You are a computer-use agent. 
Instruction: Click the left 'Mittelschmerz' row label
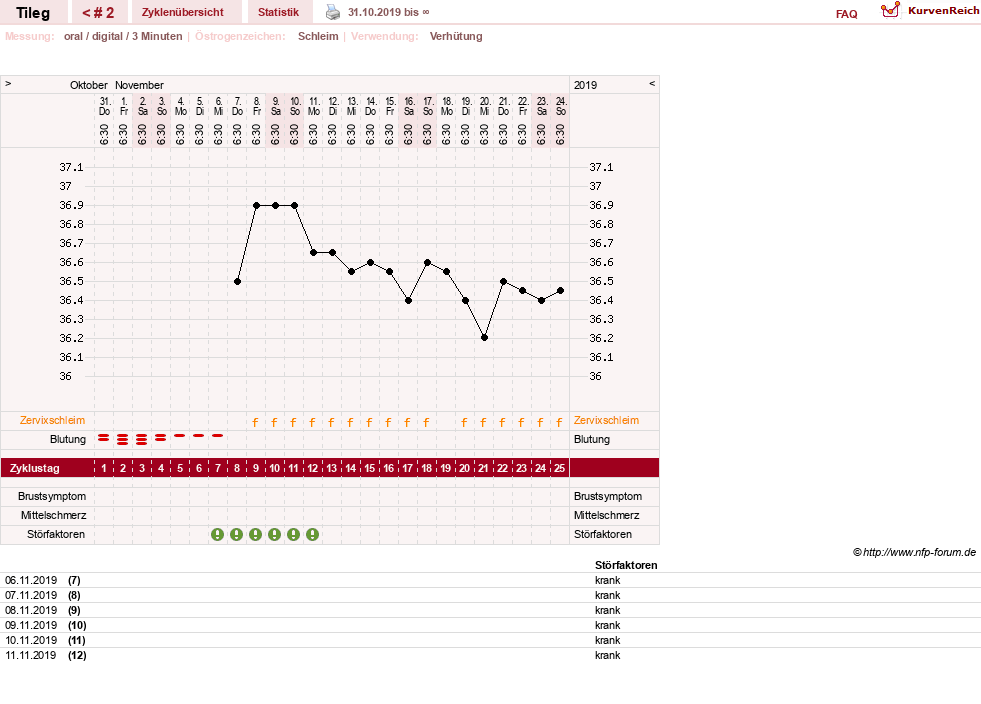pos(53,516)
